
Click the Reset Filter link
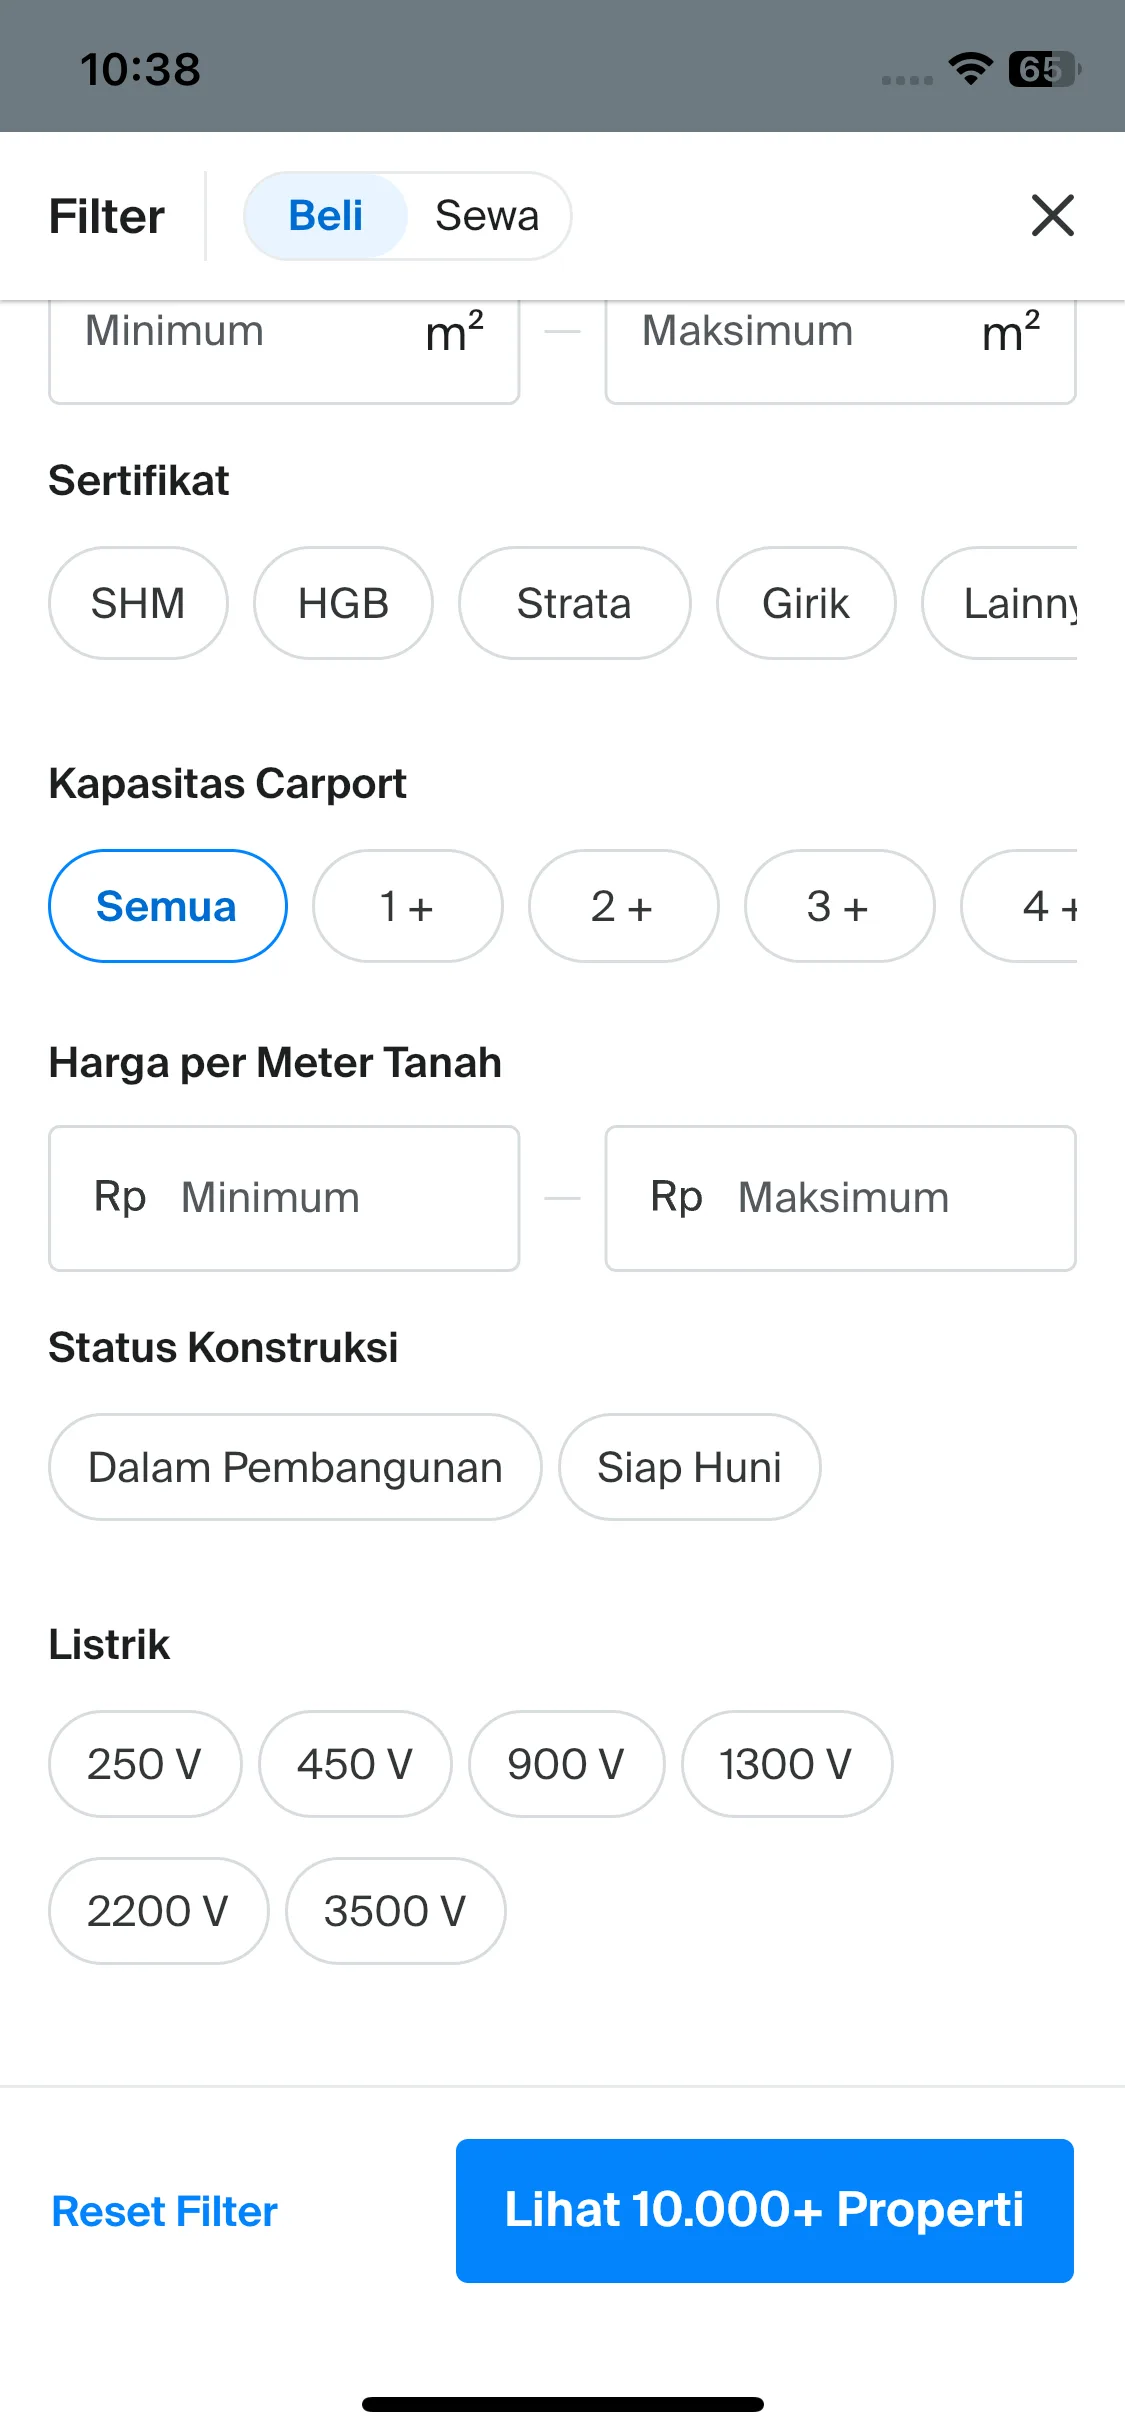pyautogui.click(x=165, y=2211)
